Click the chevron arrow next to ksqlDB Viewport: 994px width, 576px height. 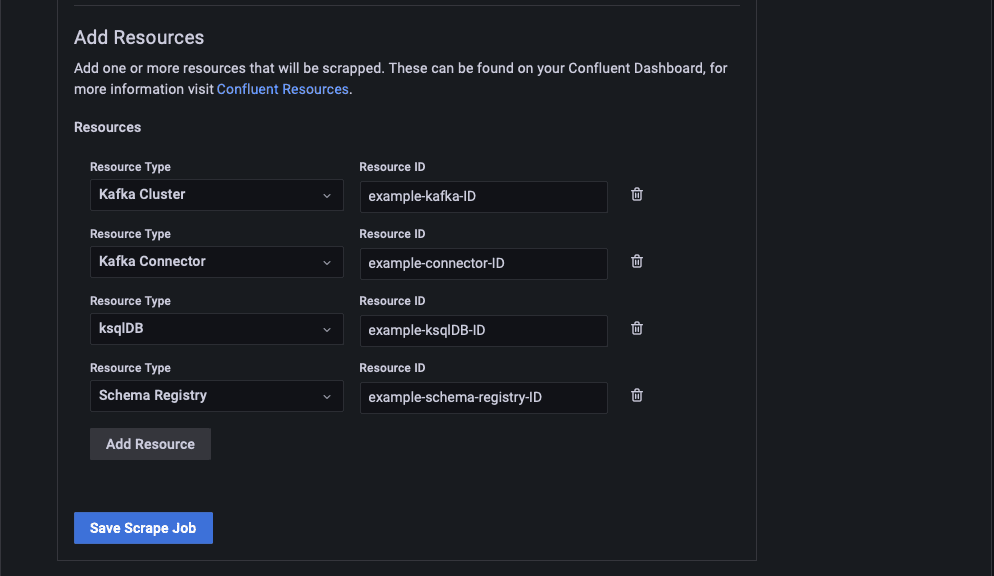[x=327, y=330]
